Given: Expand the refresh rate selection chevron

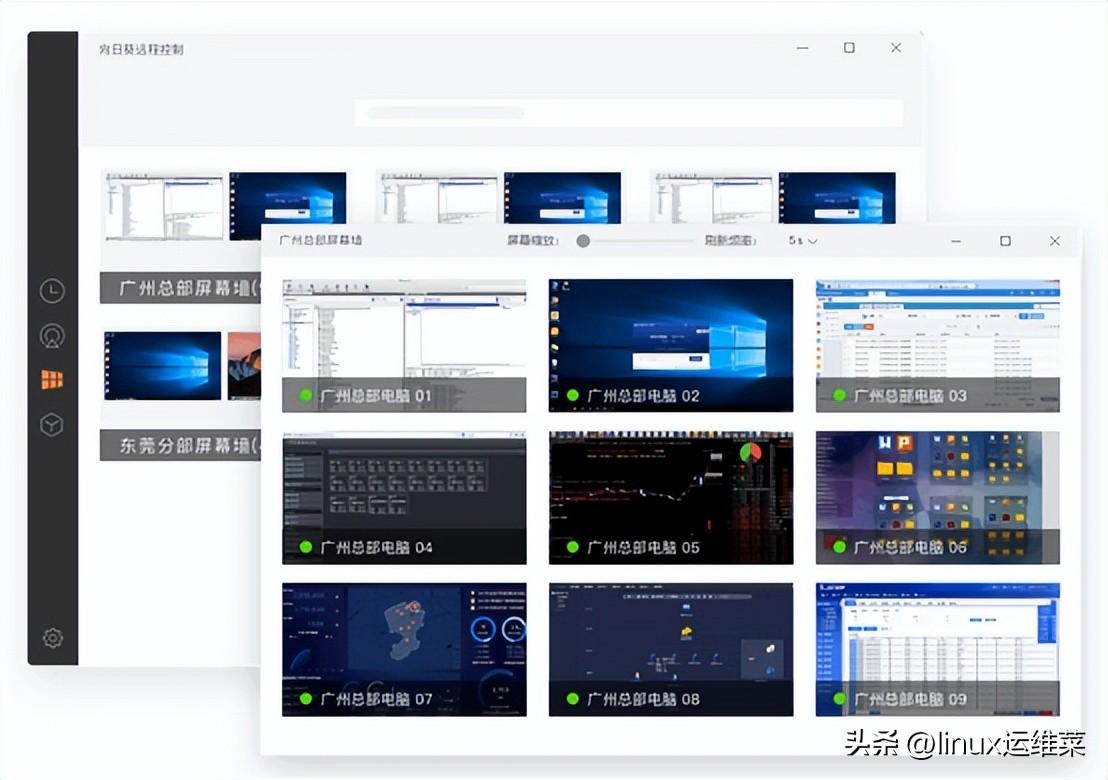Looking at the screenshot, I should click(814, 241).
